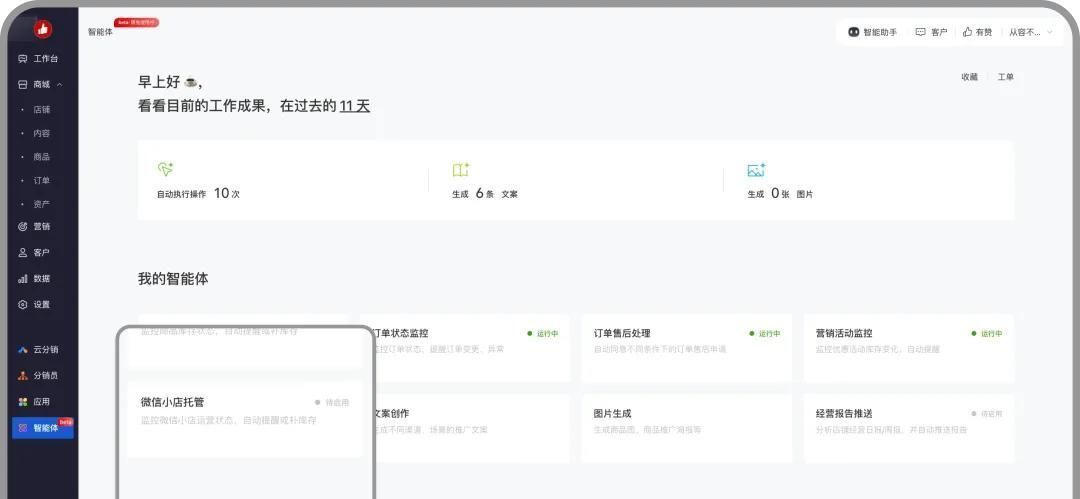Click the Youzan thumbs-up logo
The image size is (1080, 499).
pos(43,29)
